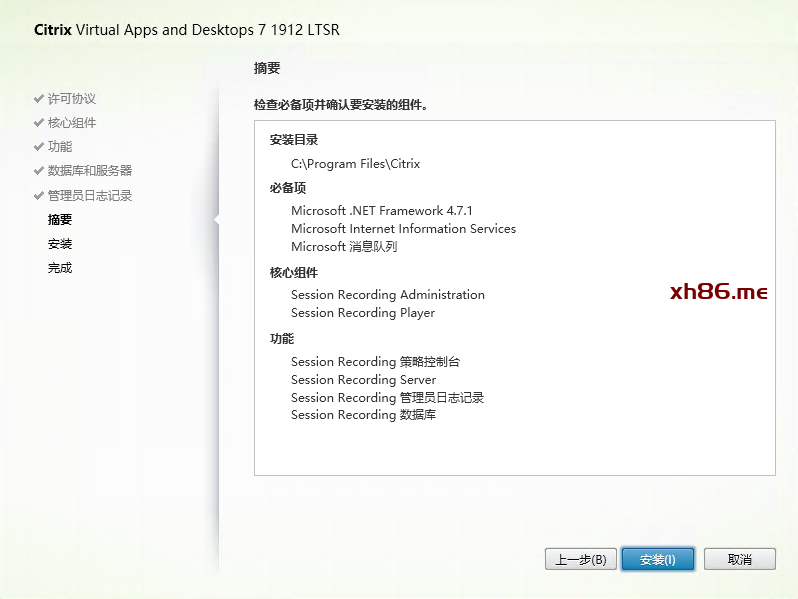The height and width of the screenshot is (599, 798).
Task: Click the Session Recording 数据库 feature line
Action: point(363,415)
